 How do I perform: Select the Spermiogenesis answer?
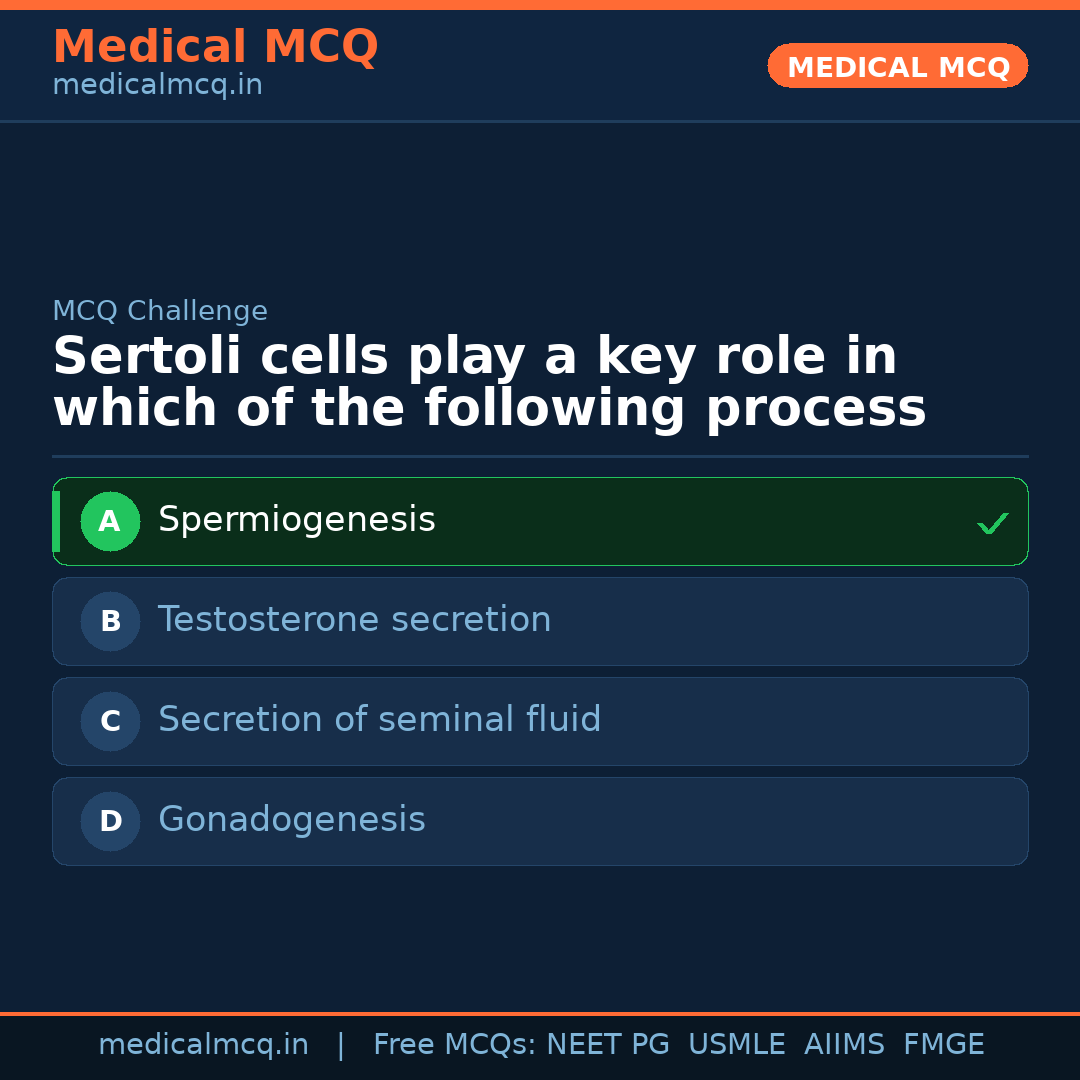coord(297,520)
